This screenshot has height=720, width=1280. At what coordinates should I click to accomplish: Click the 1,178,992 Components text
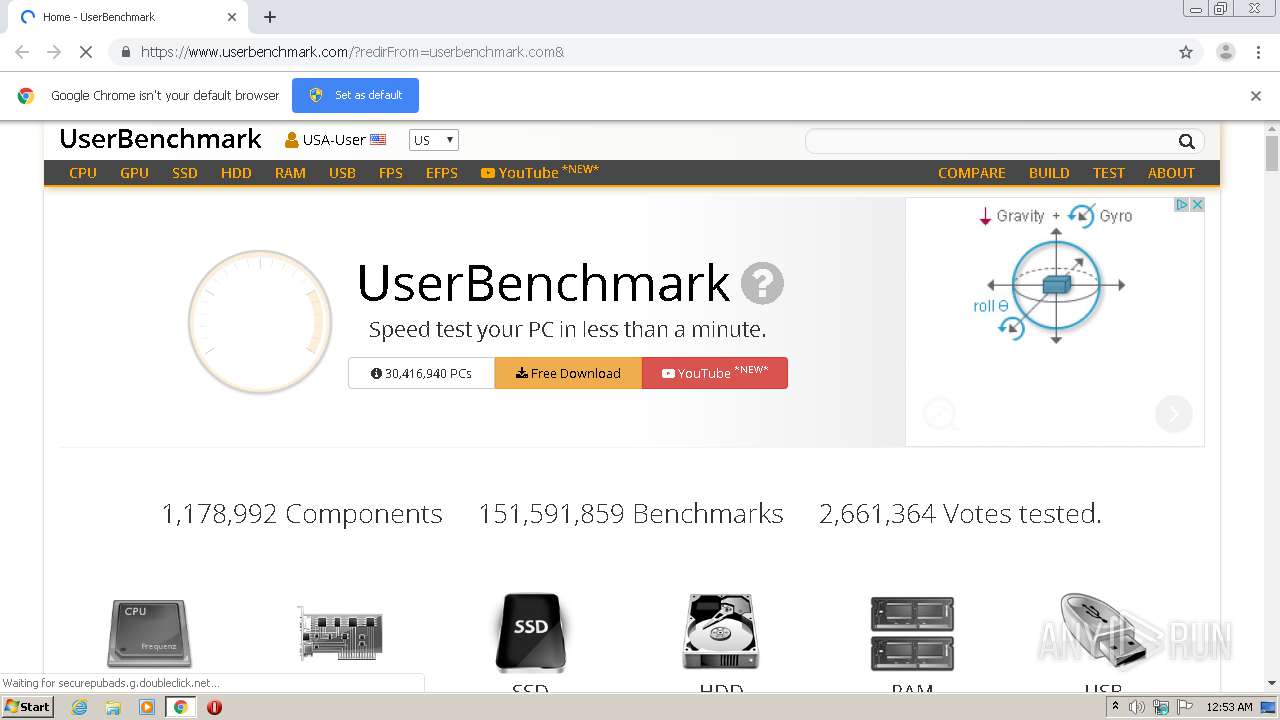[x=302, y=514]
